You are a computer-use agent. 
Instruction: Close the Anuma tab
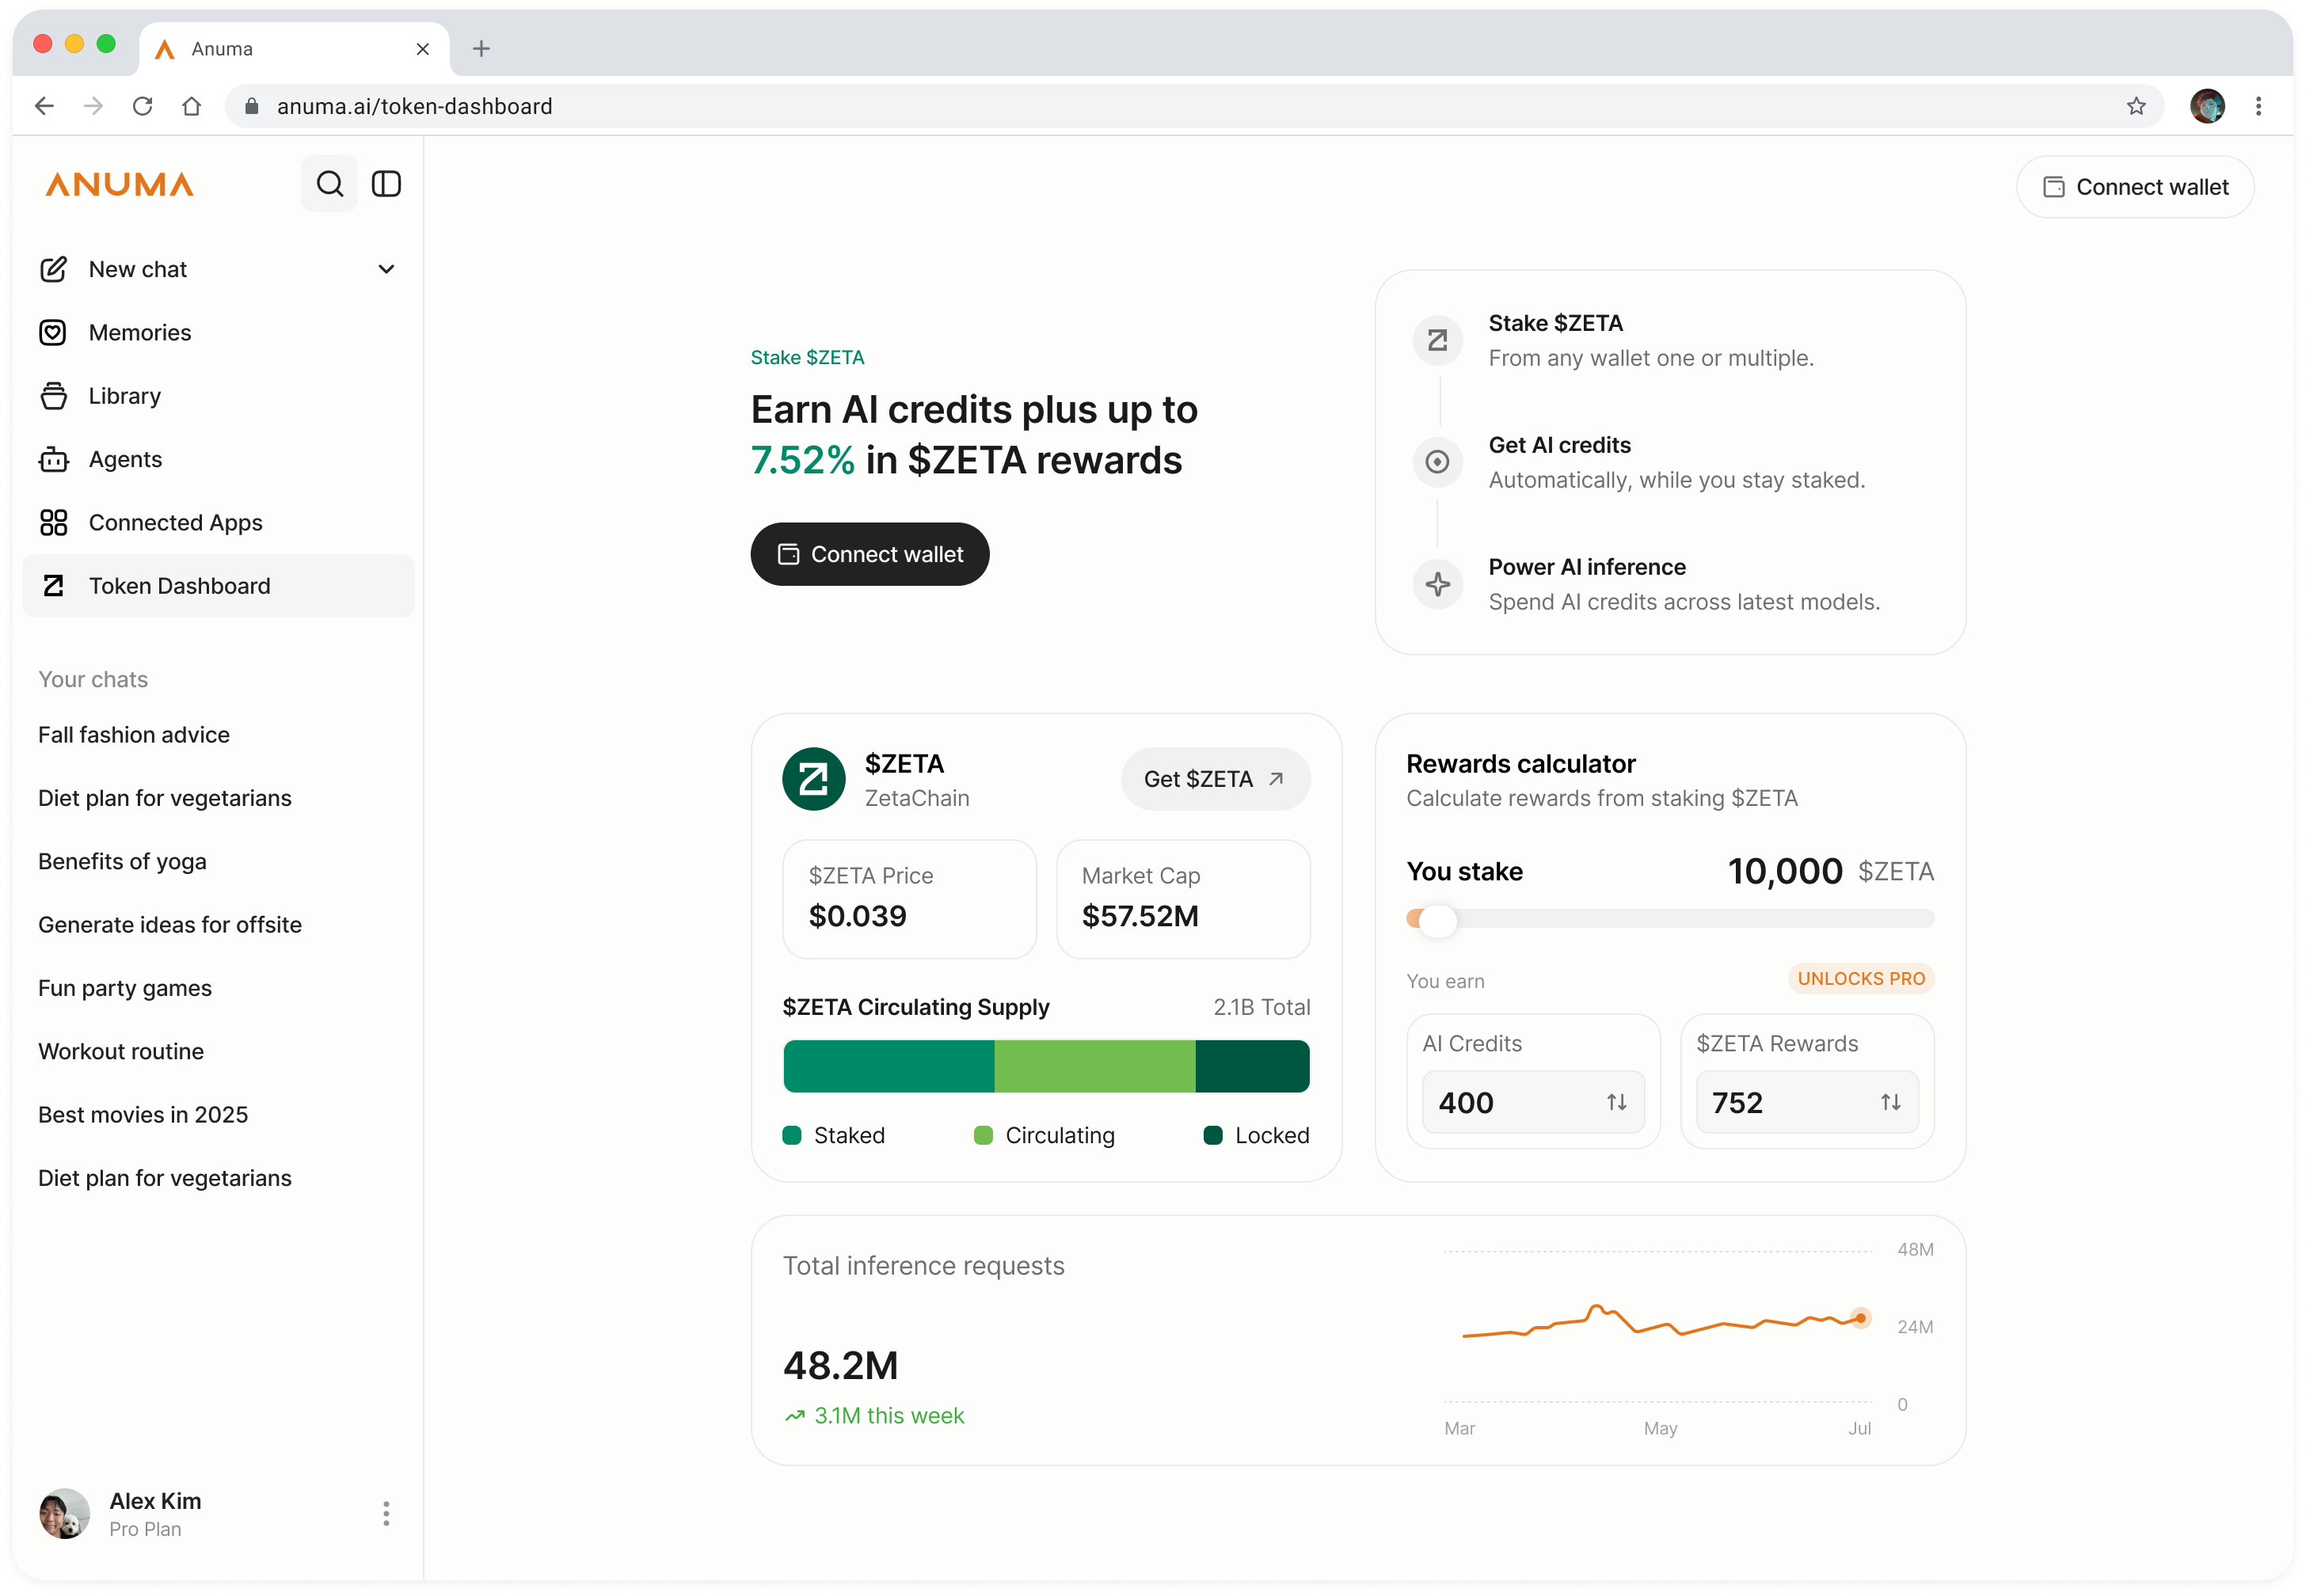422,49
